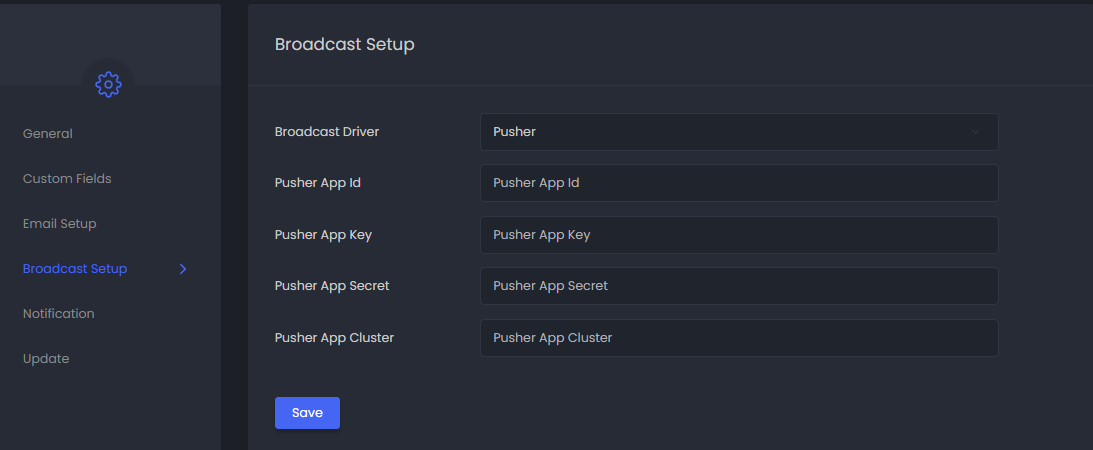Click the Pusher App Secret label
Screen dimensions: 1093x450
[x=332, y=286]
